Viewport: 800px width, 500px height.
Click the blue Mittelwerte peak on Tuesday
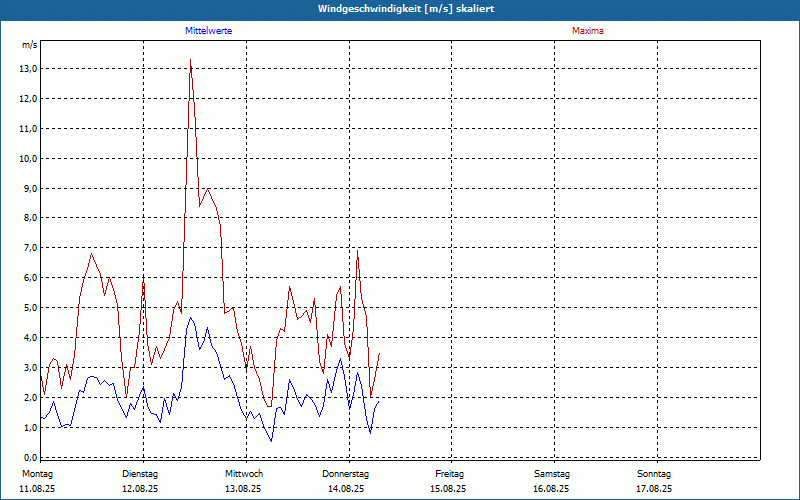(x=191, y=318)
